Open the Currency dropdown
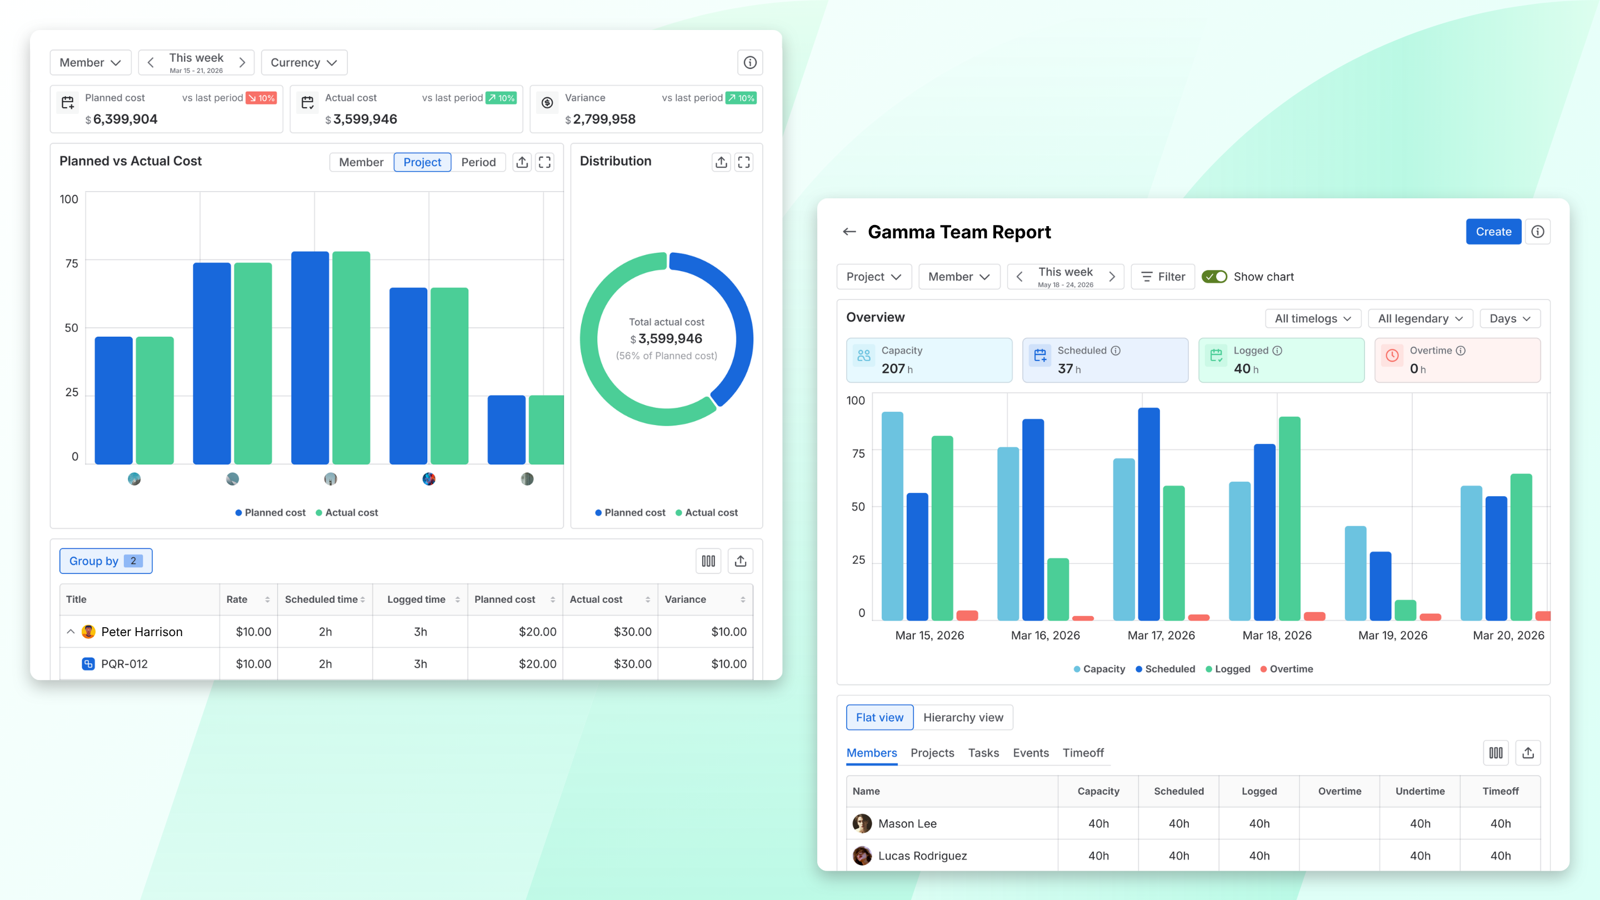The image size is (1600, 900). click(x=304, y=62)
